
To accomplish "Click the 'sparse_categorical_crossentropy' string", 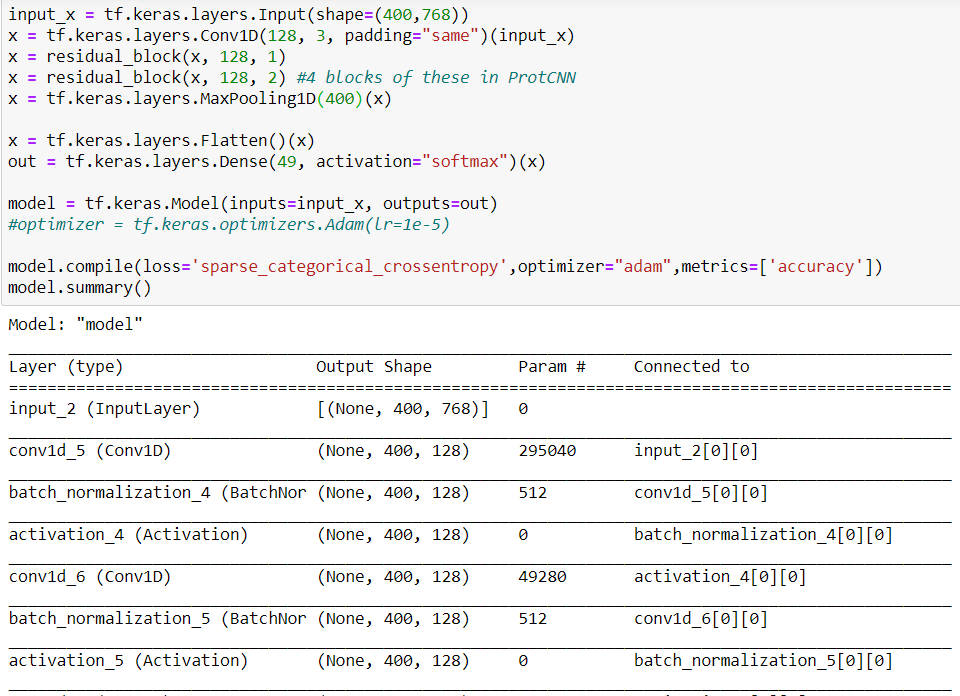I will [x=349, y=267].
